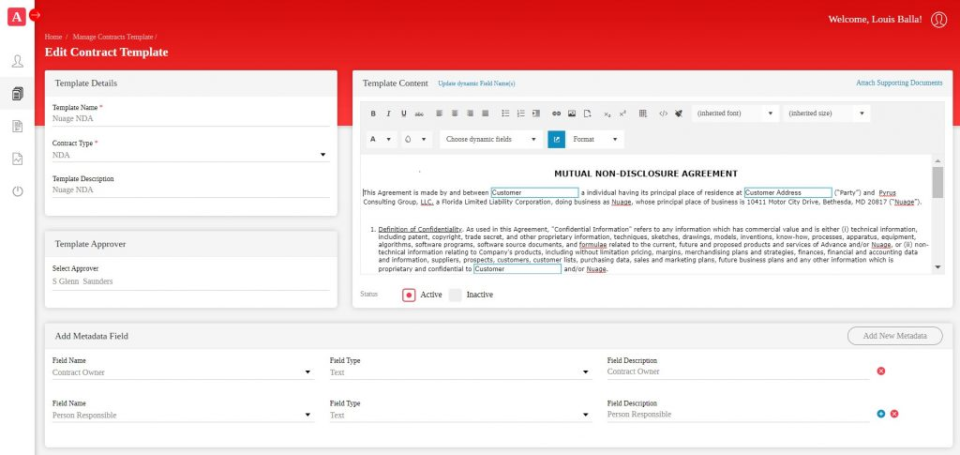Click Update dynamic Field Name(s) link
Image resolution: width=960 pixels, height=455 pixels.
click(476, 83)
